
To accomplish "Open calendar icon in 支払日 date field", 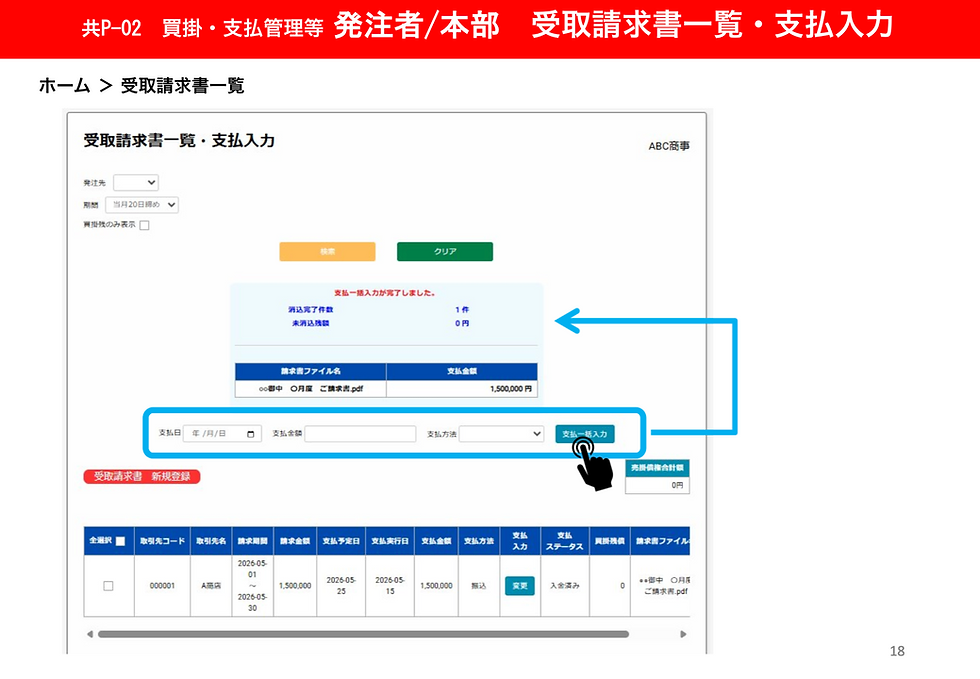I will [251, 434].
